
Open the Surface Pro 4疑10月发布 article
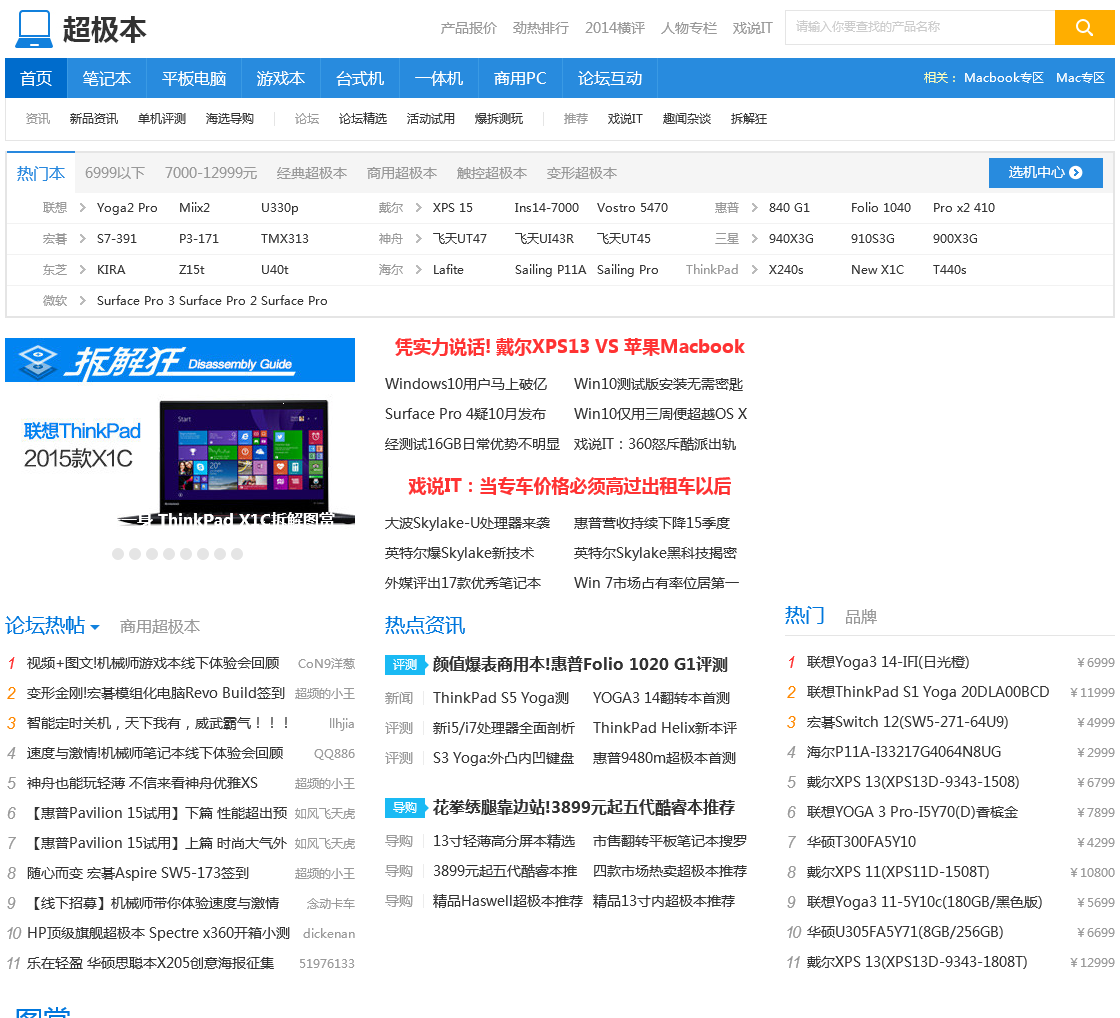(465, 414)
